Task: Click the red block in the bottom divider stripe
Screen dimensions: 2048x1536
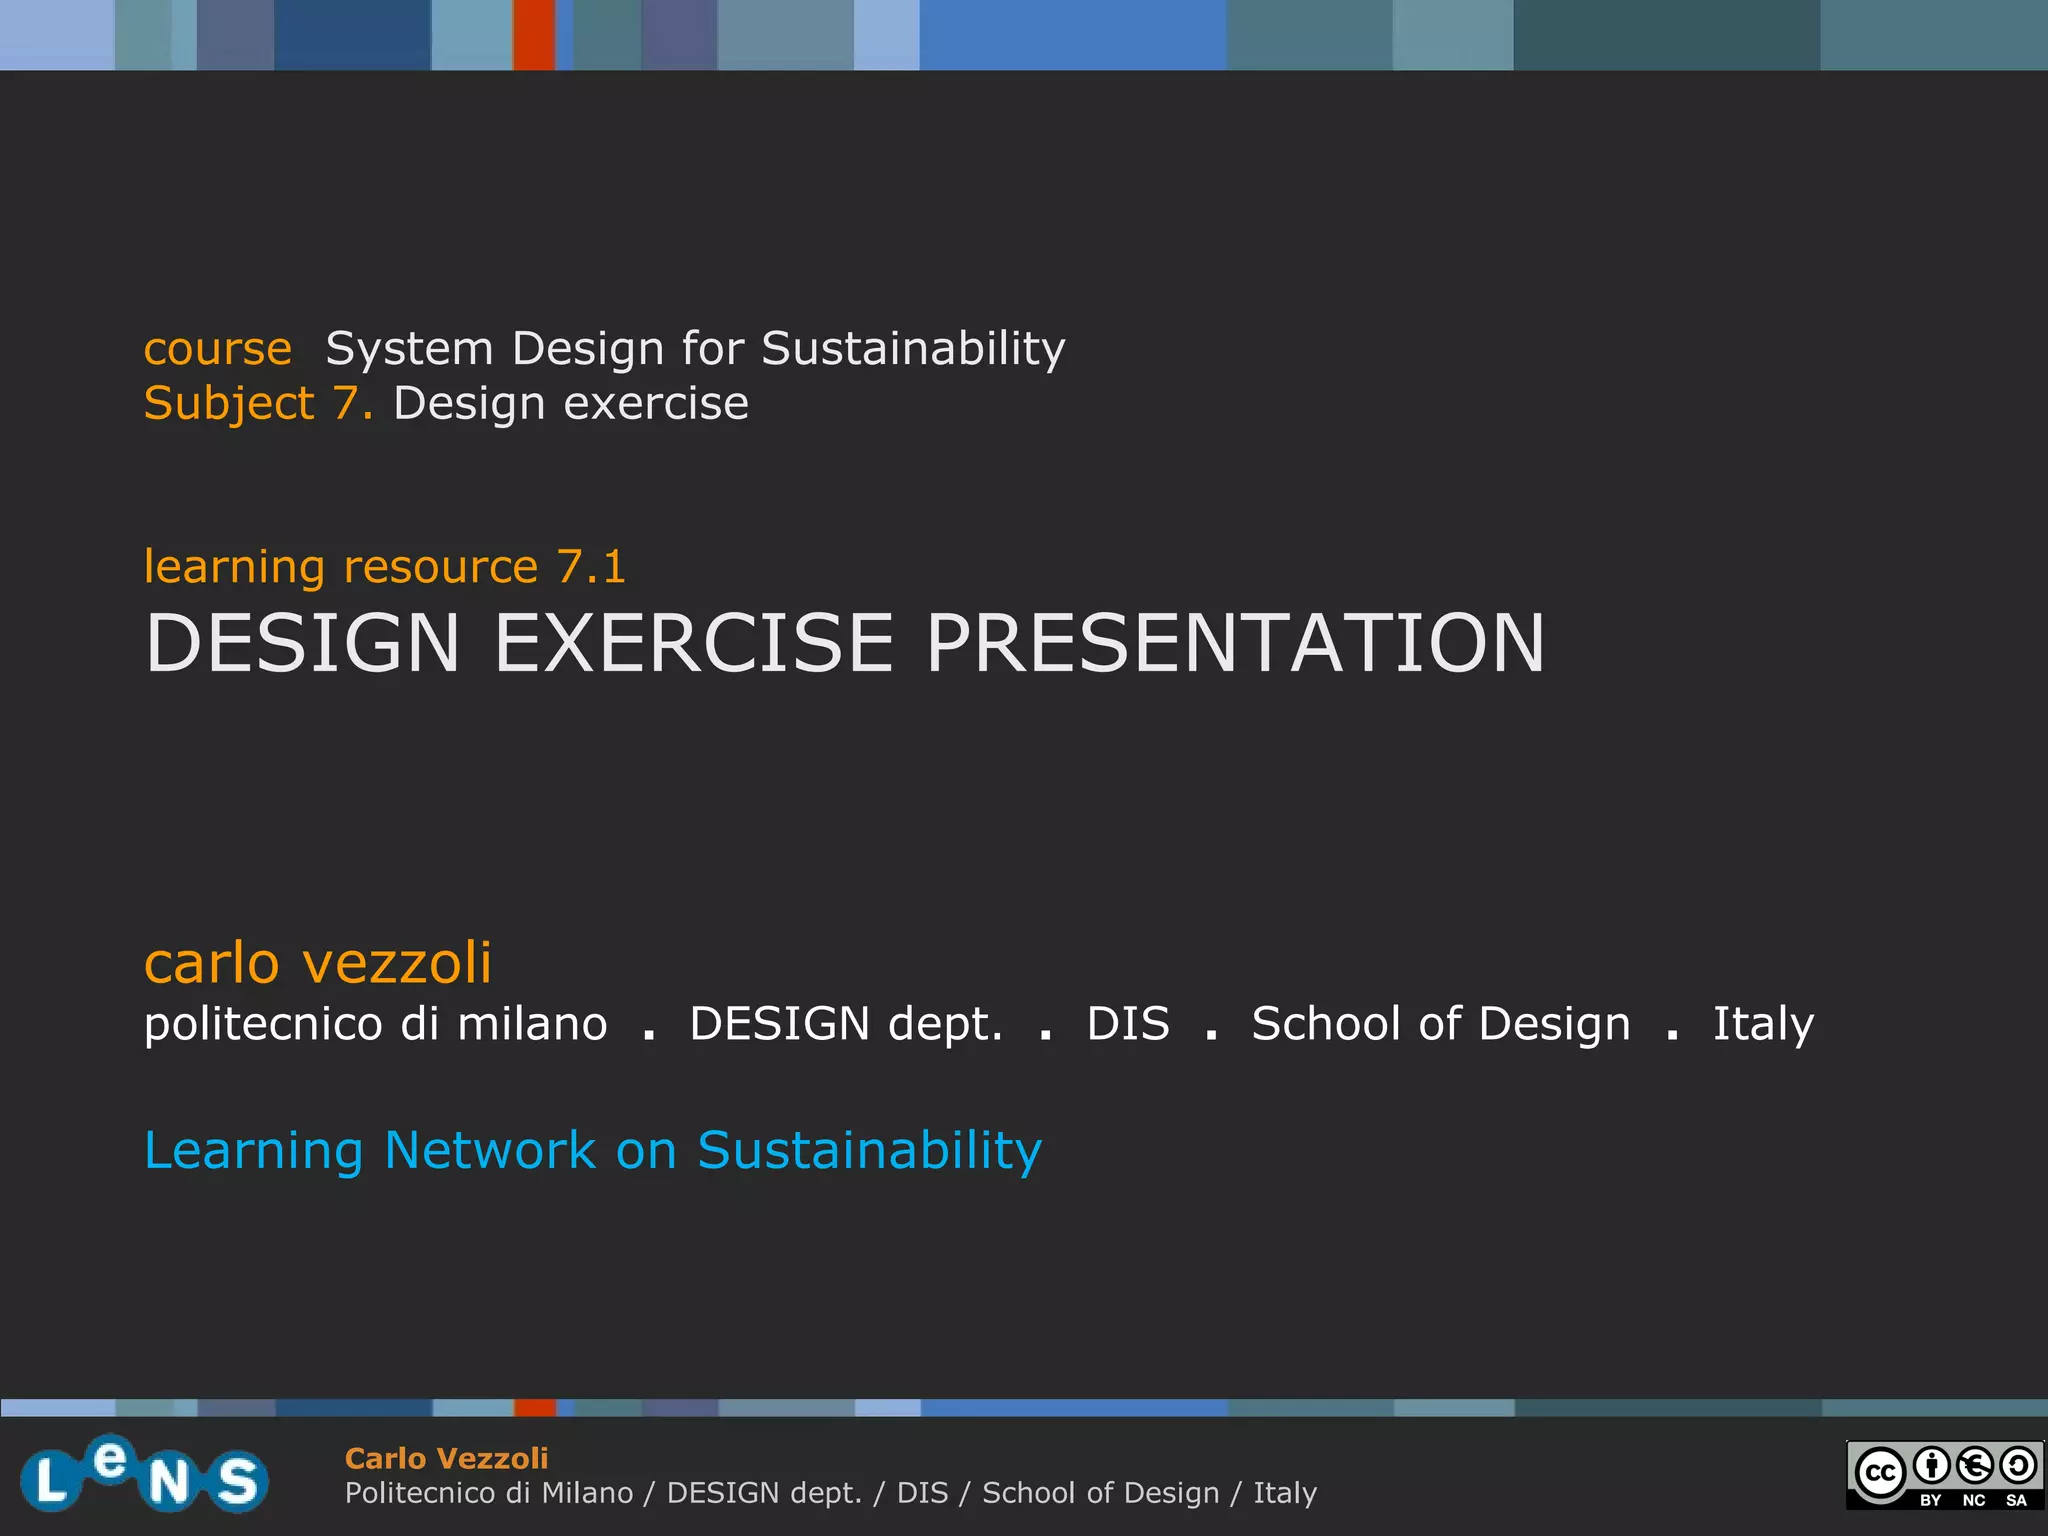Action: pyautogui.click(x=535, y=1407)
